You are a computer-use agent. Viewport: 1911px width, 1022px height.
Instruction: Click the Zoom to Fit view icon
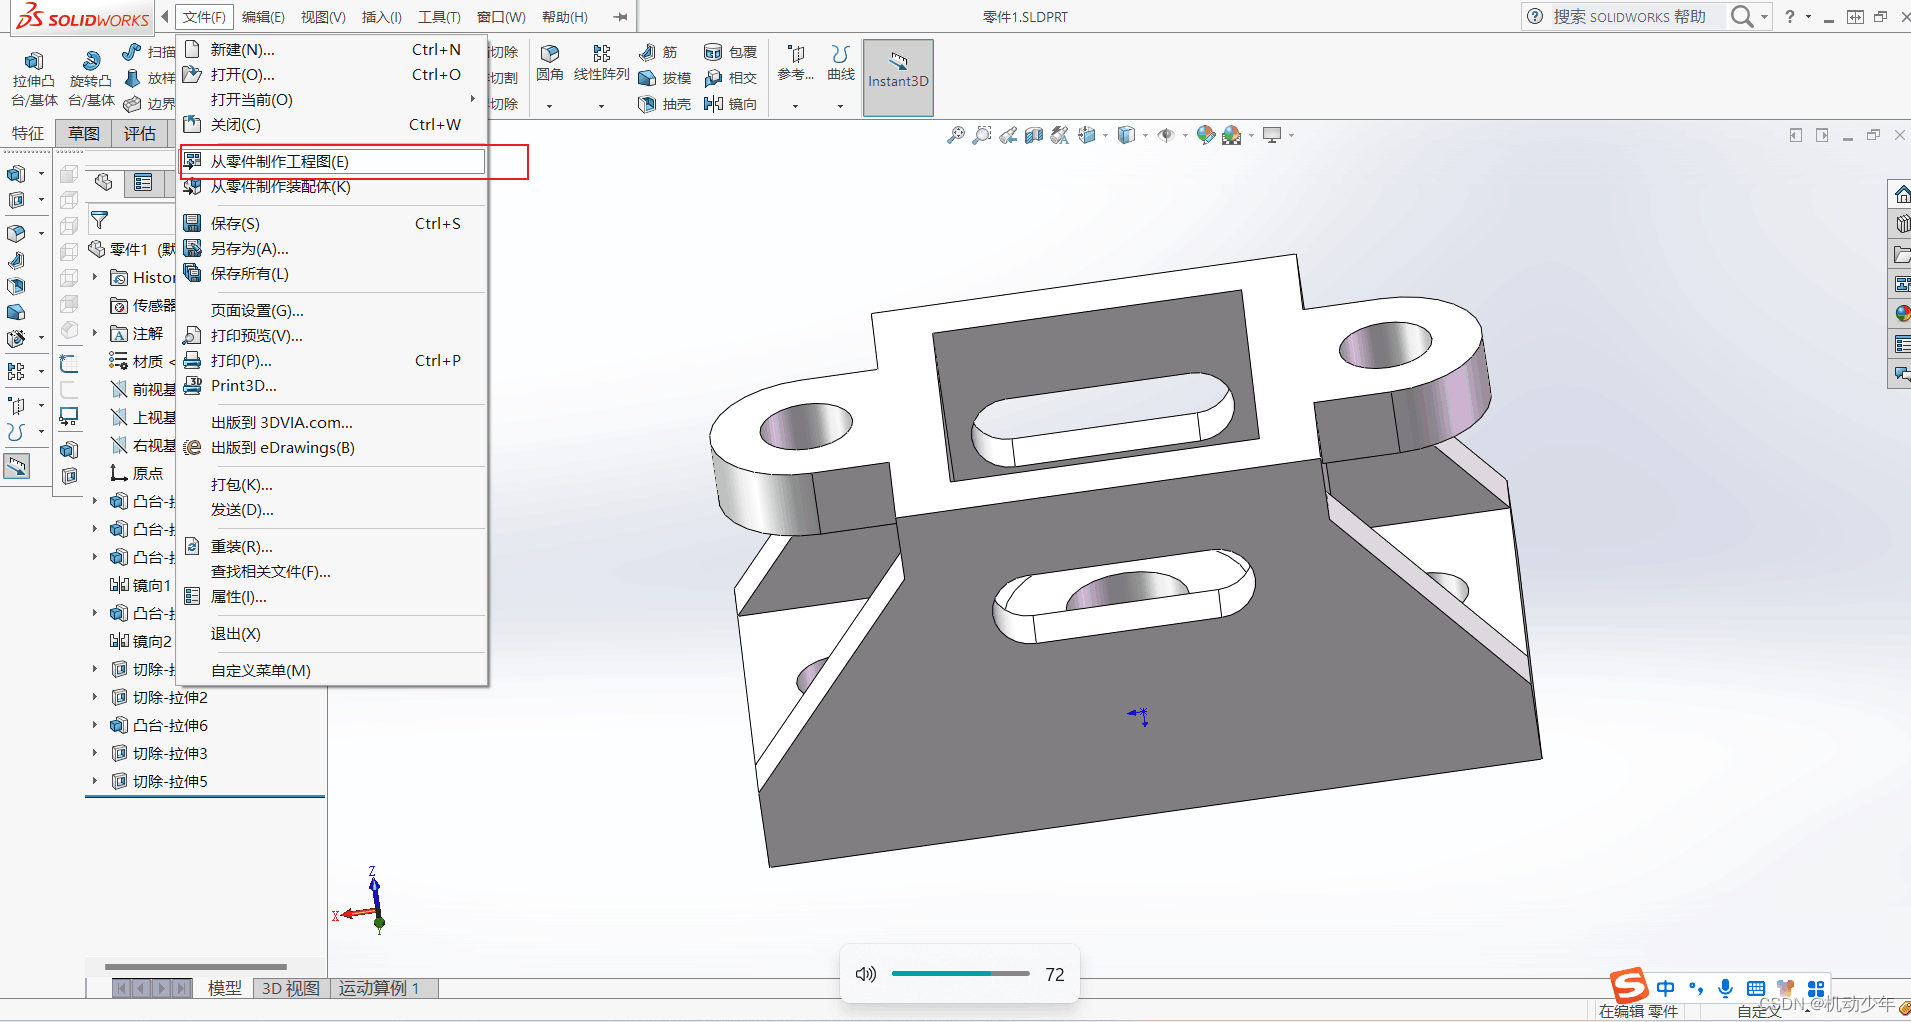coord(956,135)
